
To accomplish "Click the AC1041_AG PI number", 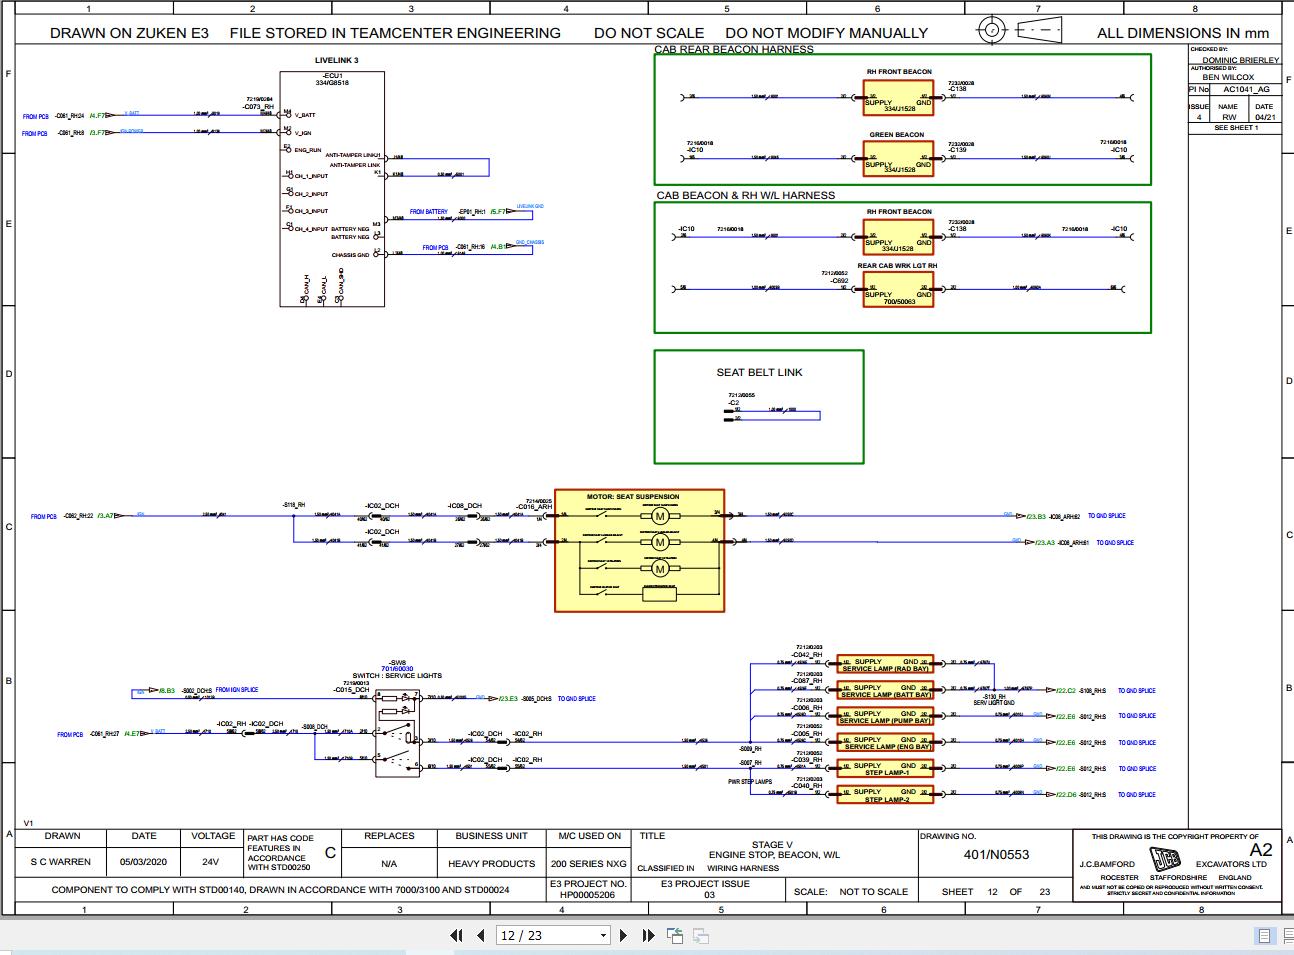I will pos(1246,89).
